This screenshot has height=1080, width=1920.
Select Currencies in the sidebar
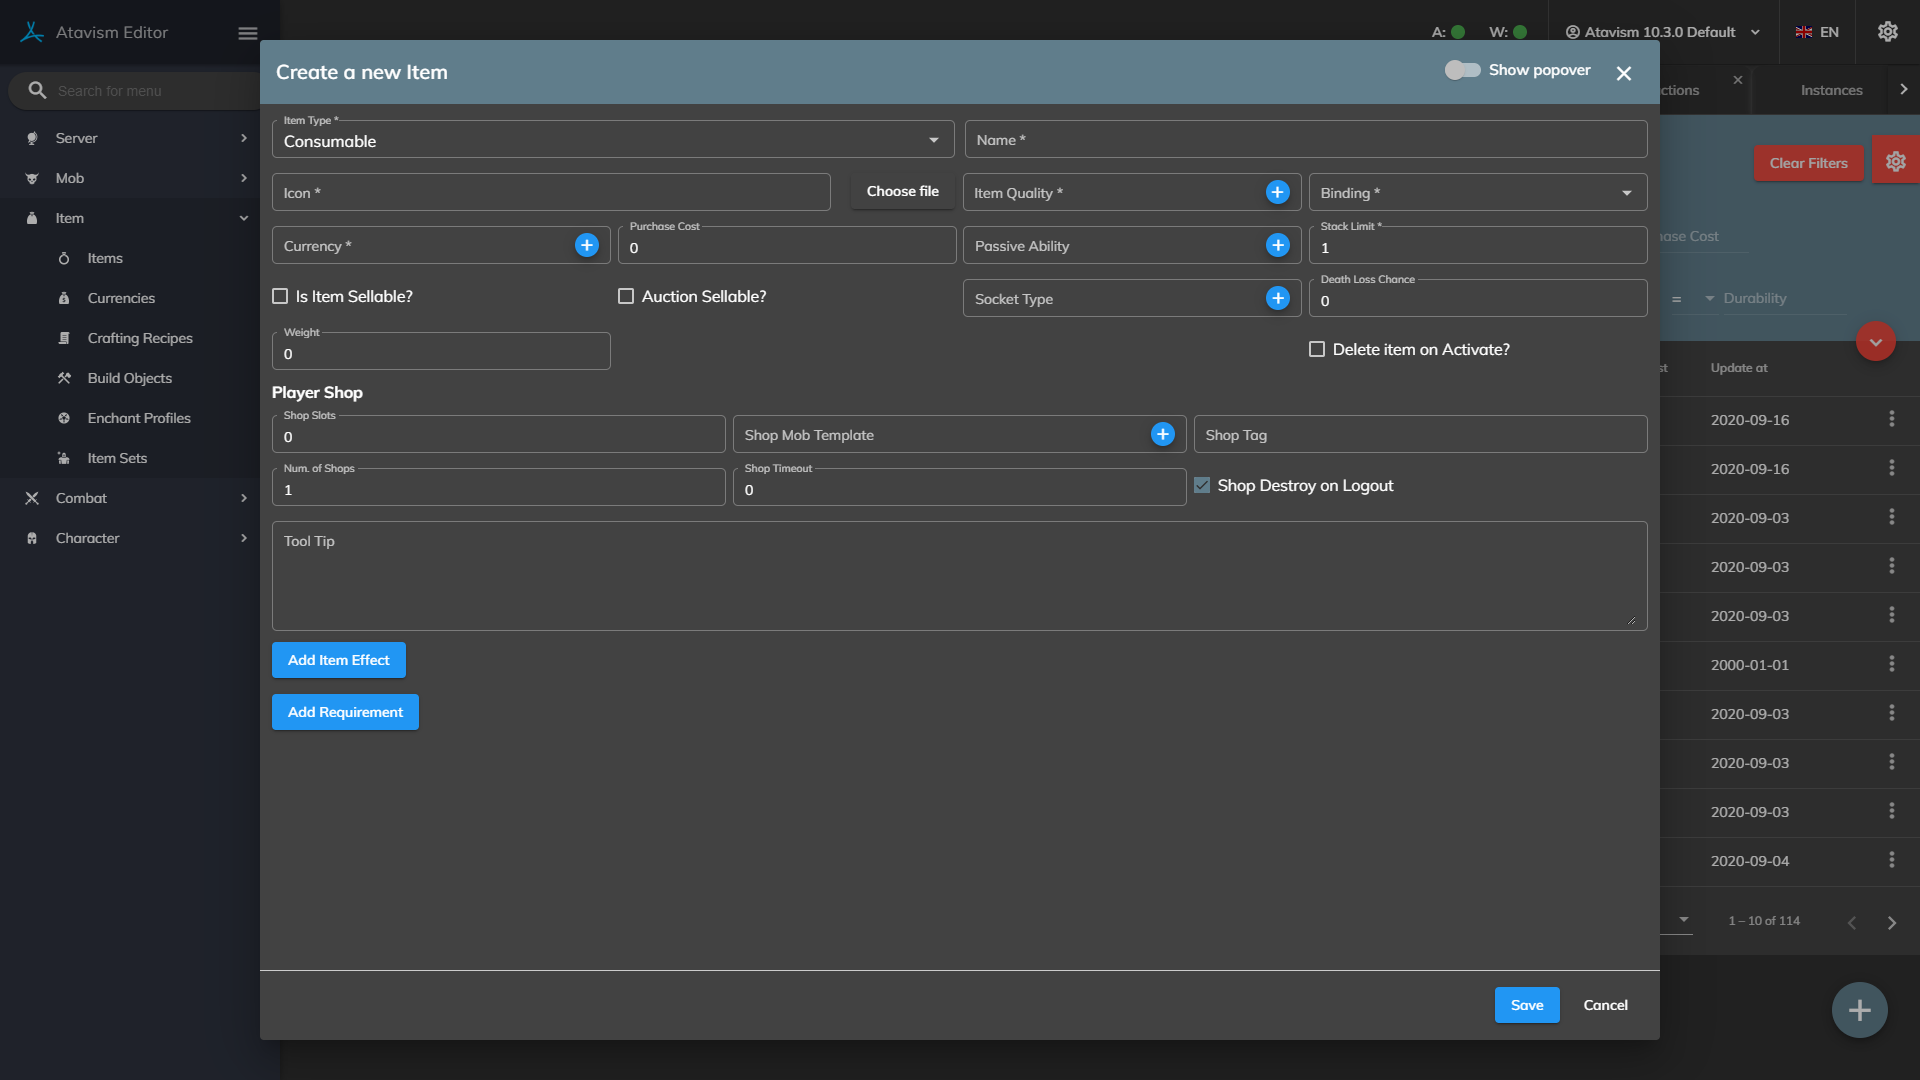coord(121,298)
